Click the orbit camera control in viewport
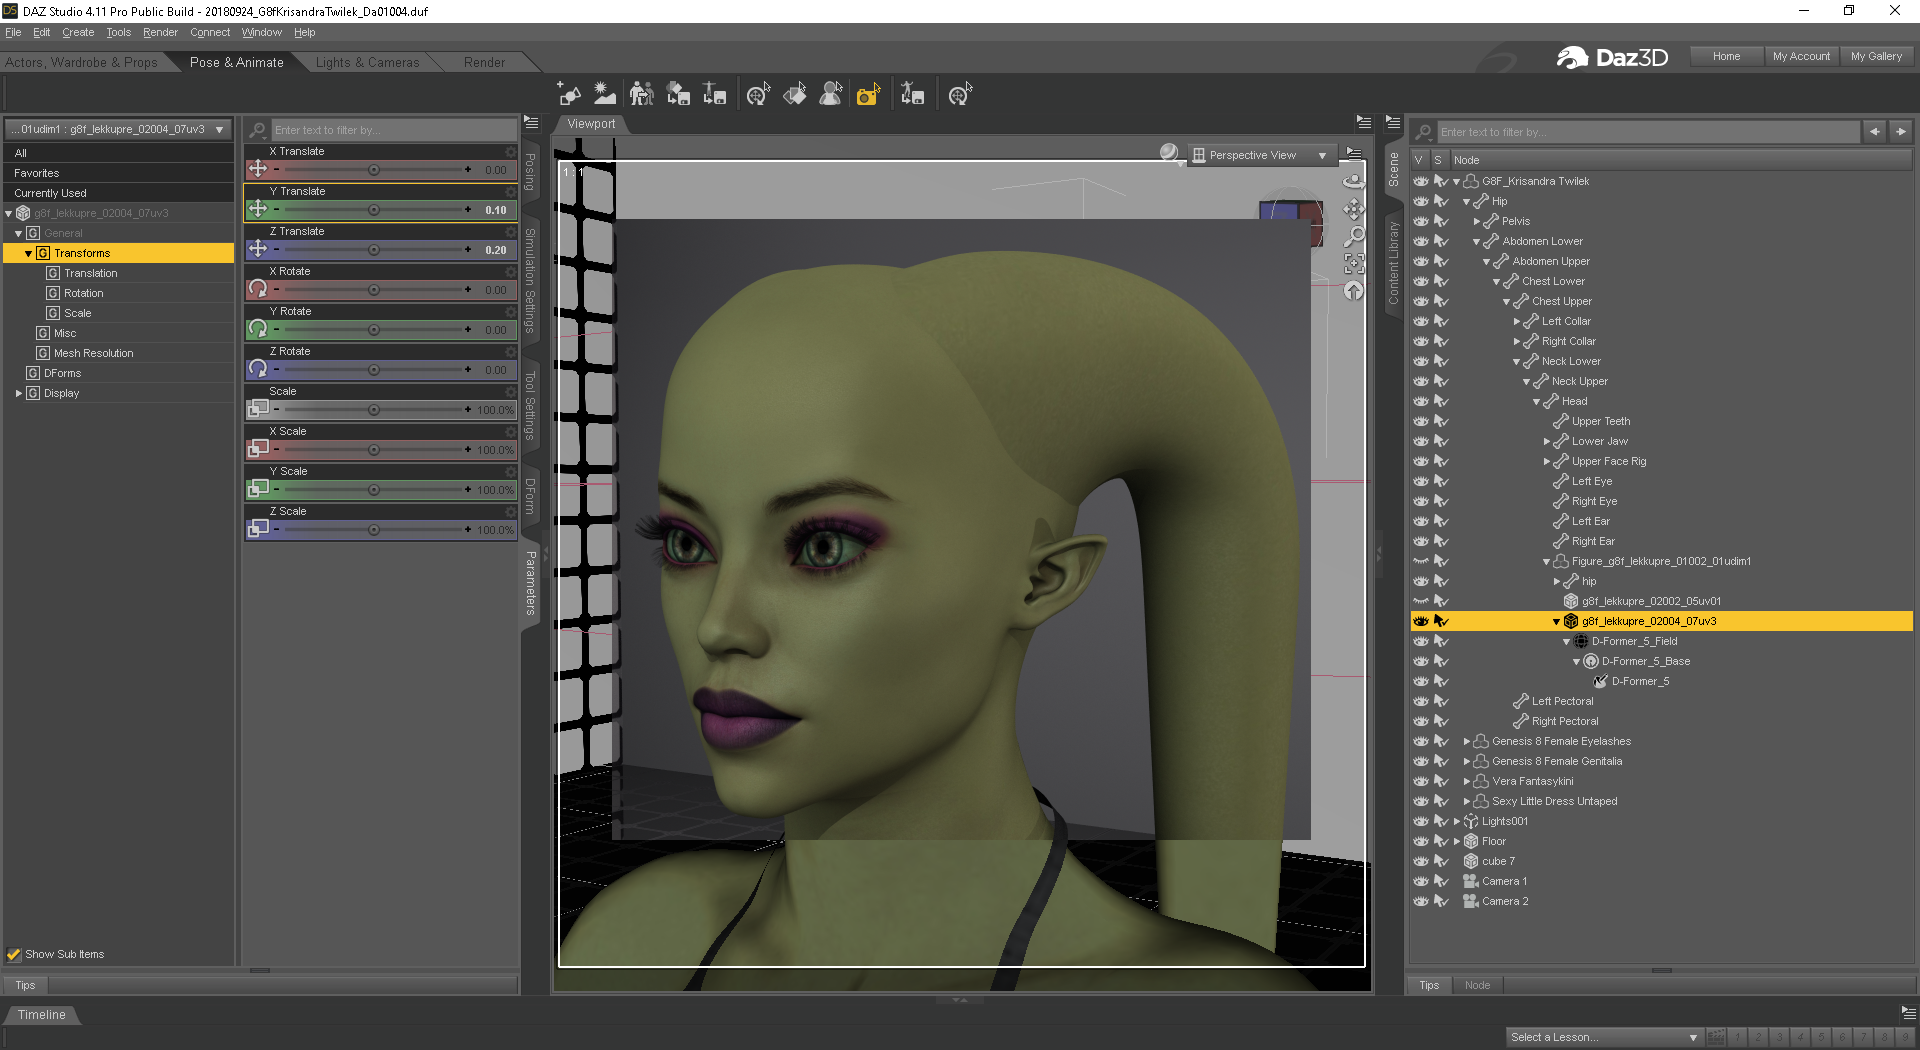The image size is (1920, 1050). point(1354,181)
